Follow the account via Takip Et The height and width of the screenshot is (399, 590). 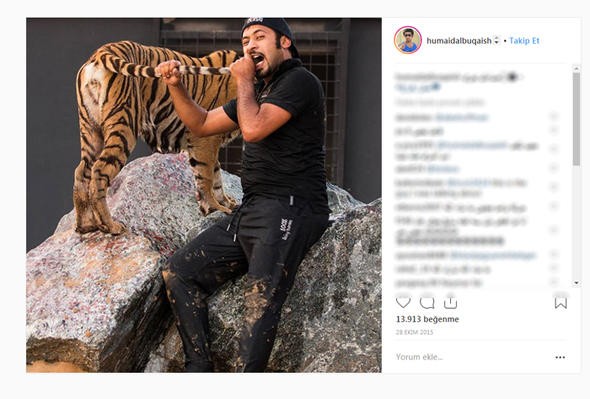point(524,41)
